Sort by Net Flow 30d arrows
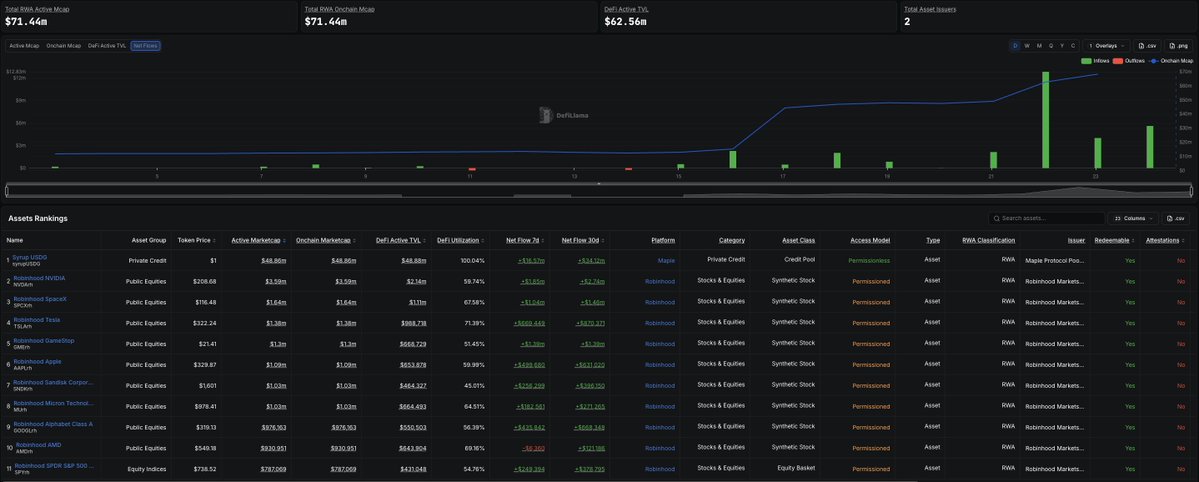1199x482 pixels. click(x=604, y=240)
